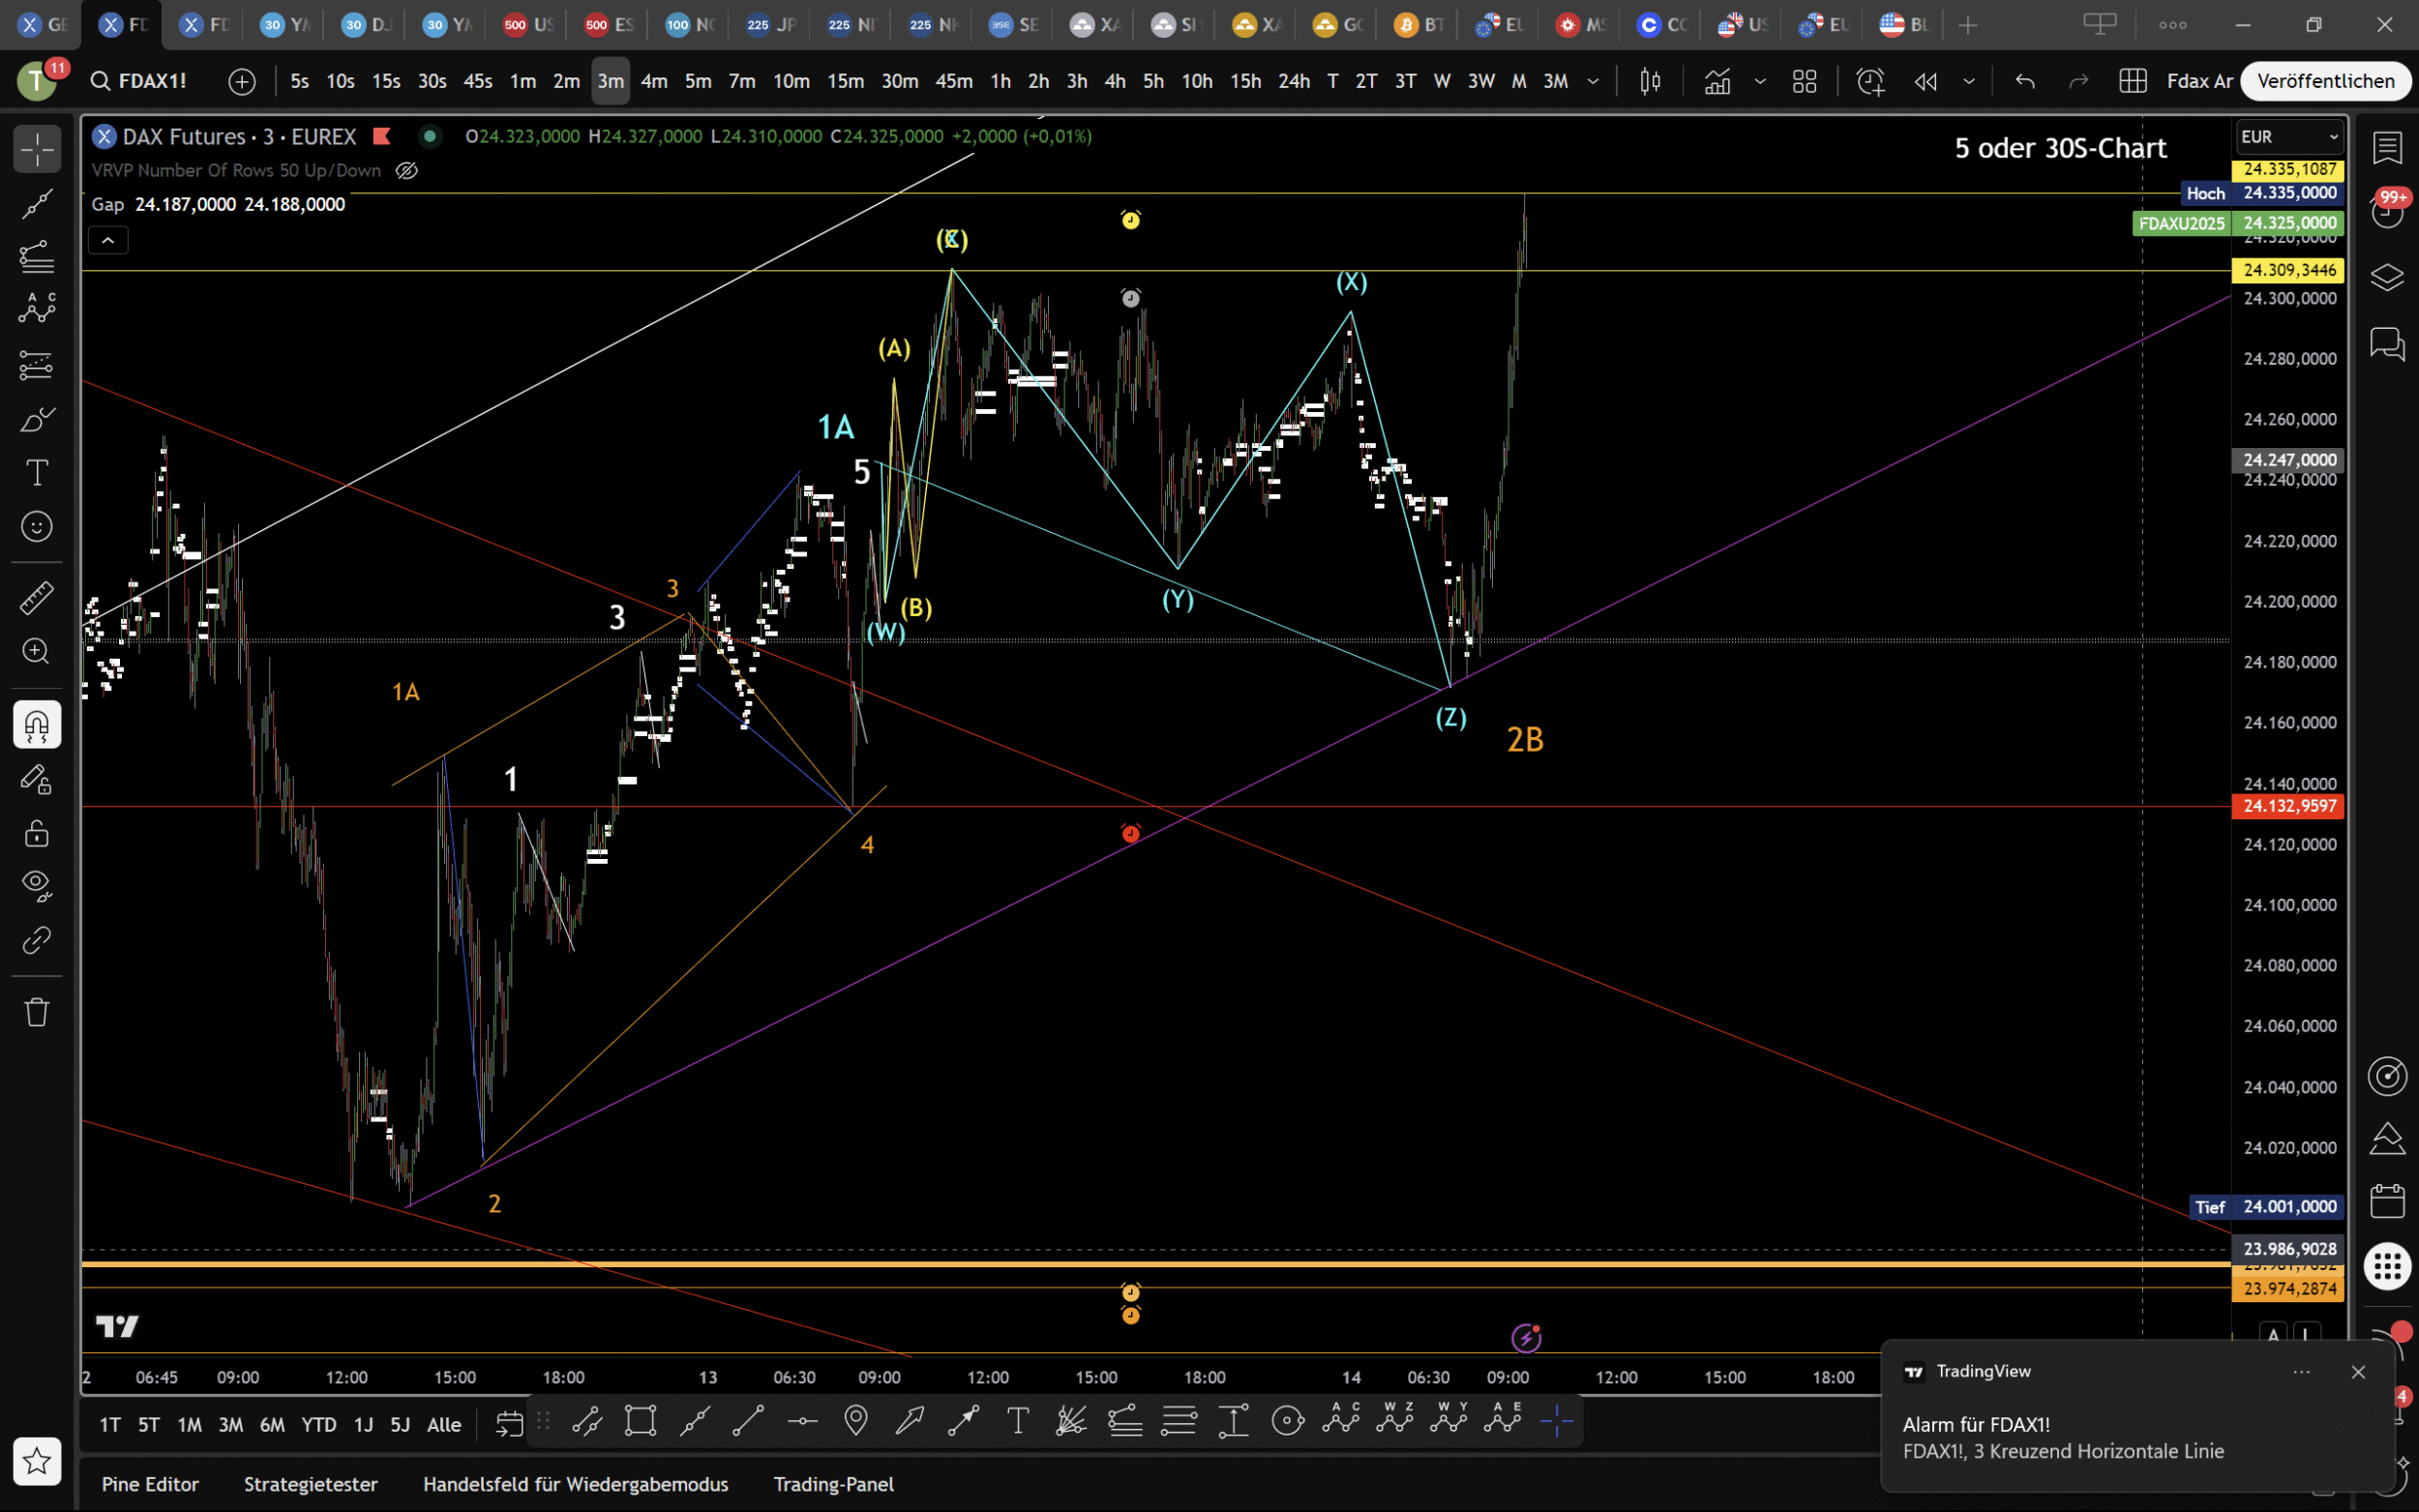Click the trash remove drawings icon
The image size is (2419, 1512).
tap(37, 1012)
